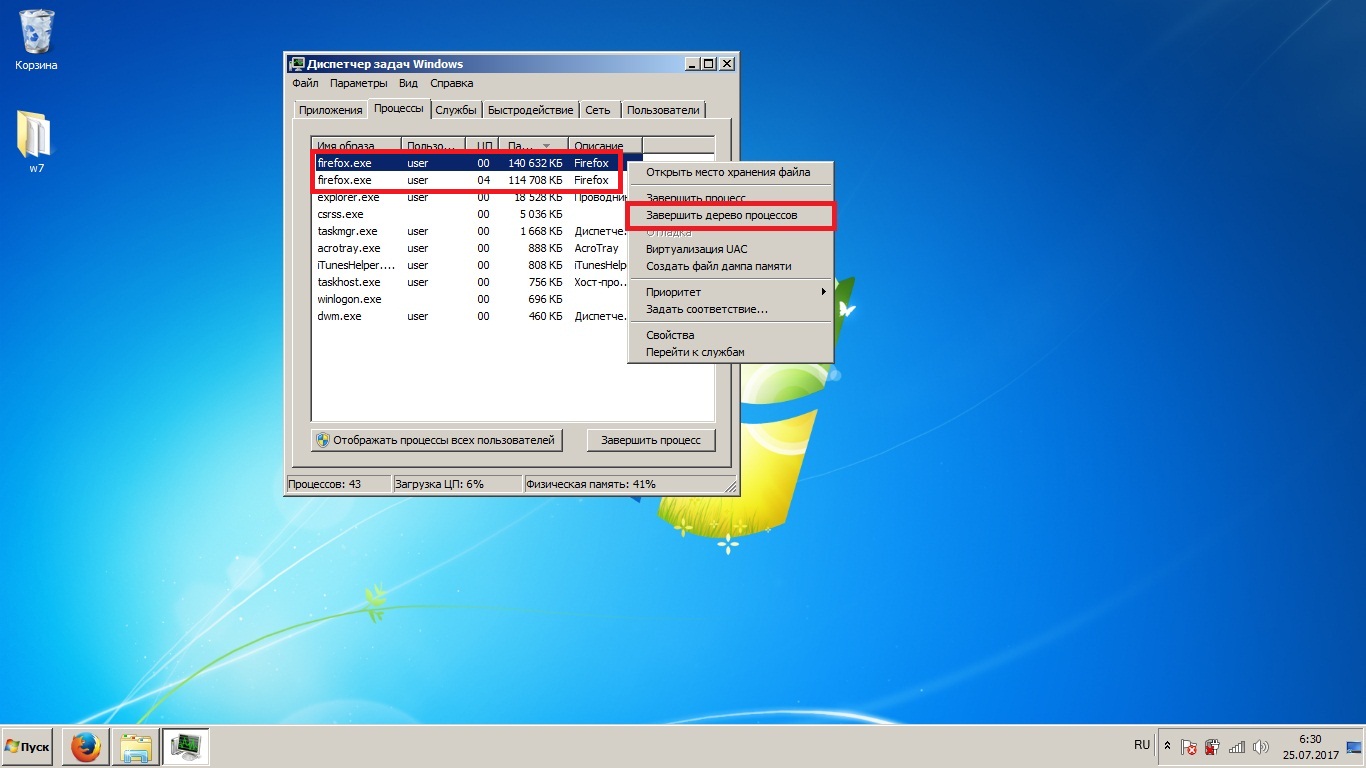
Task: Open the Файл menu
Action: pos(305,83)
